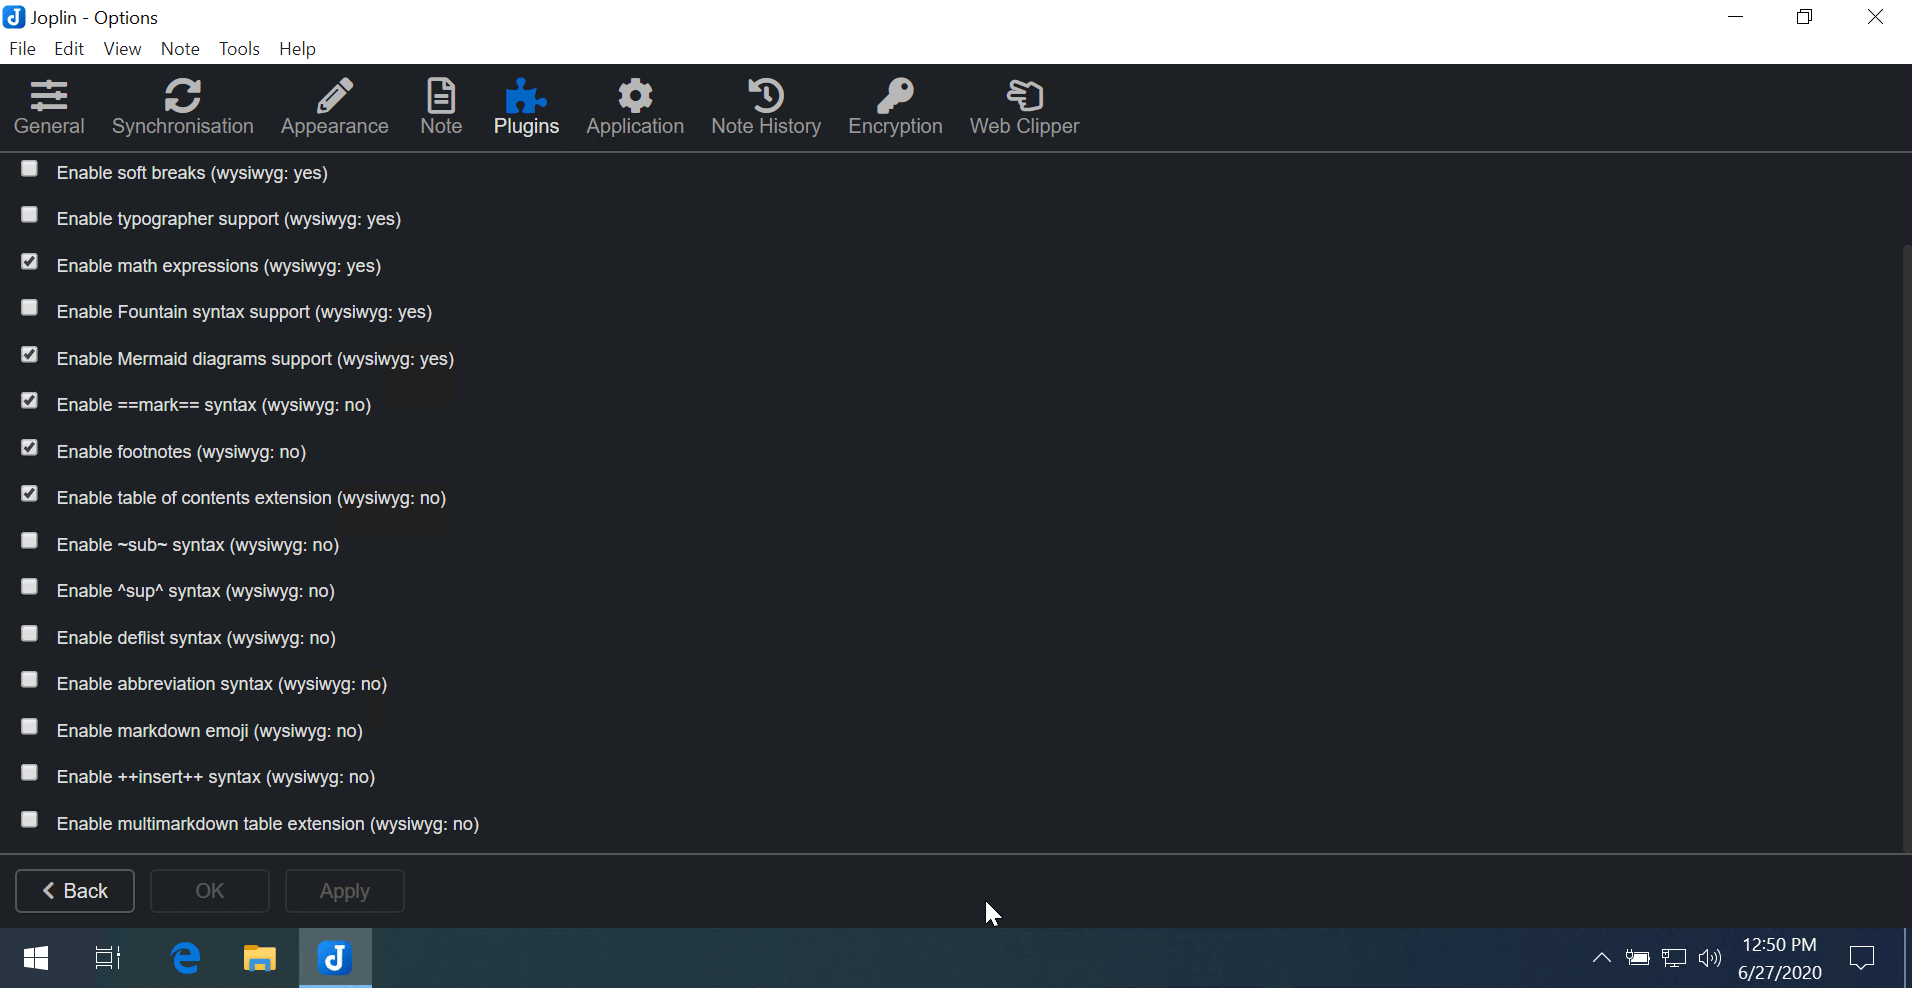Open the Web Clipper settings
Image resolution: width=1912 pixels, height=988 pixels.
pos(1024,106)
